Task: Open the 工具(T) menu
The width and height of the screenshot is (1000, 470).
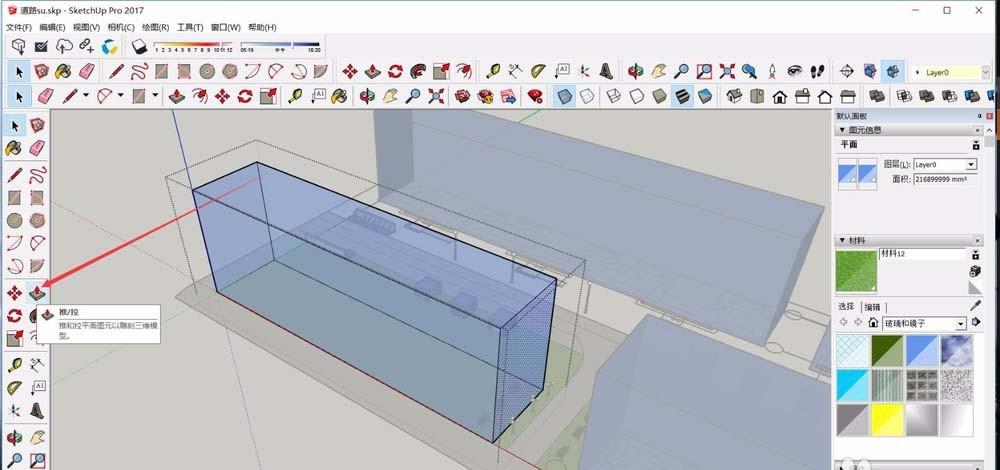Action: pyautogui.click(x=189, y=27)
